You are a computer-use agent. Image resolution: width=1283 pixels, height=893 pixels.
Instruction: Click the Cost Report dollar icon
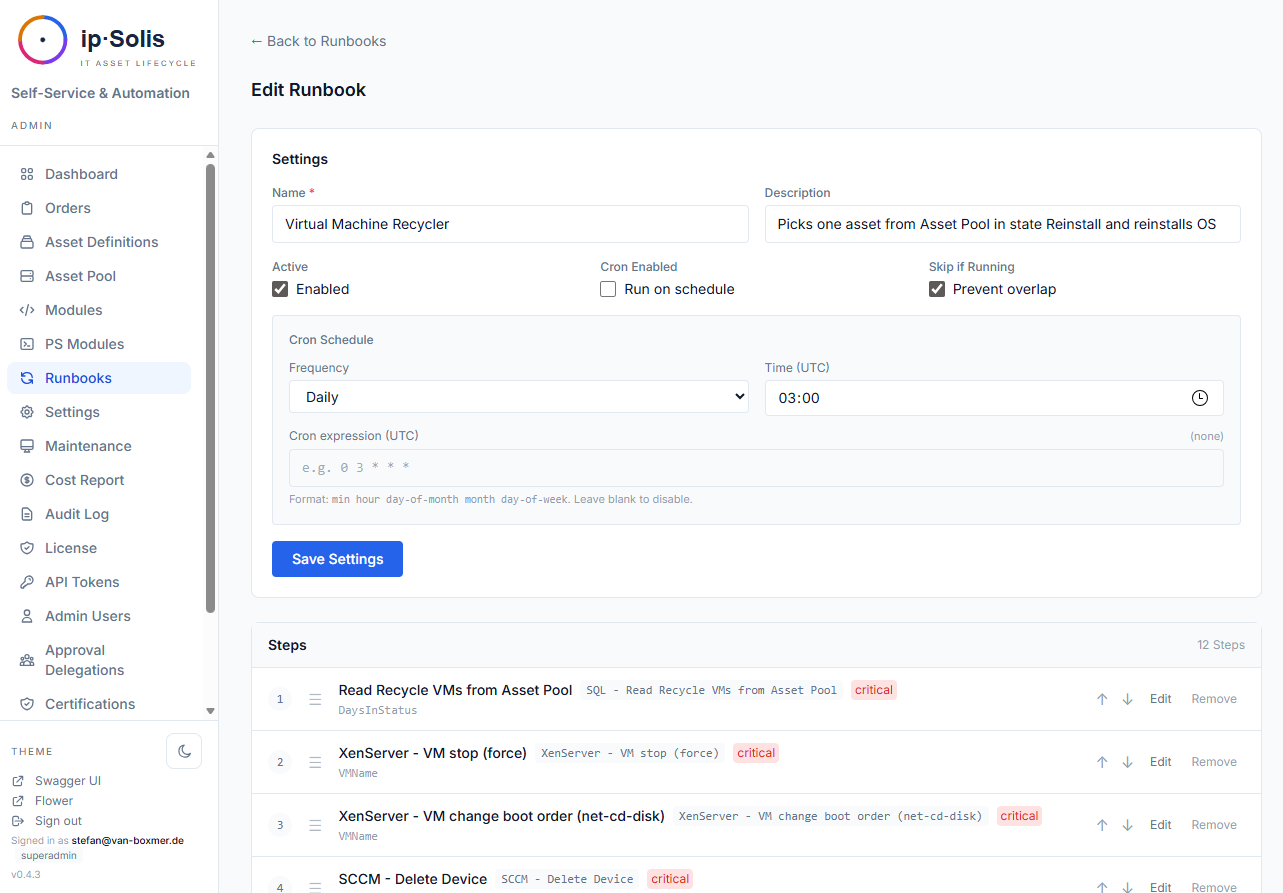(x=27, y=480)
